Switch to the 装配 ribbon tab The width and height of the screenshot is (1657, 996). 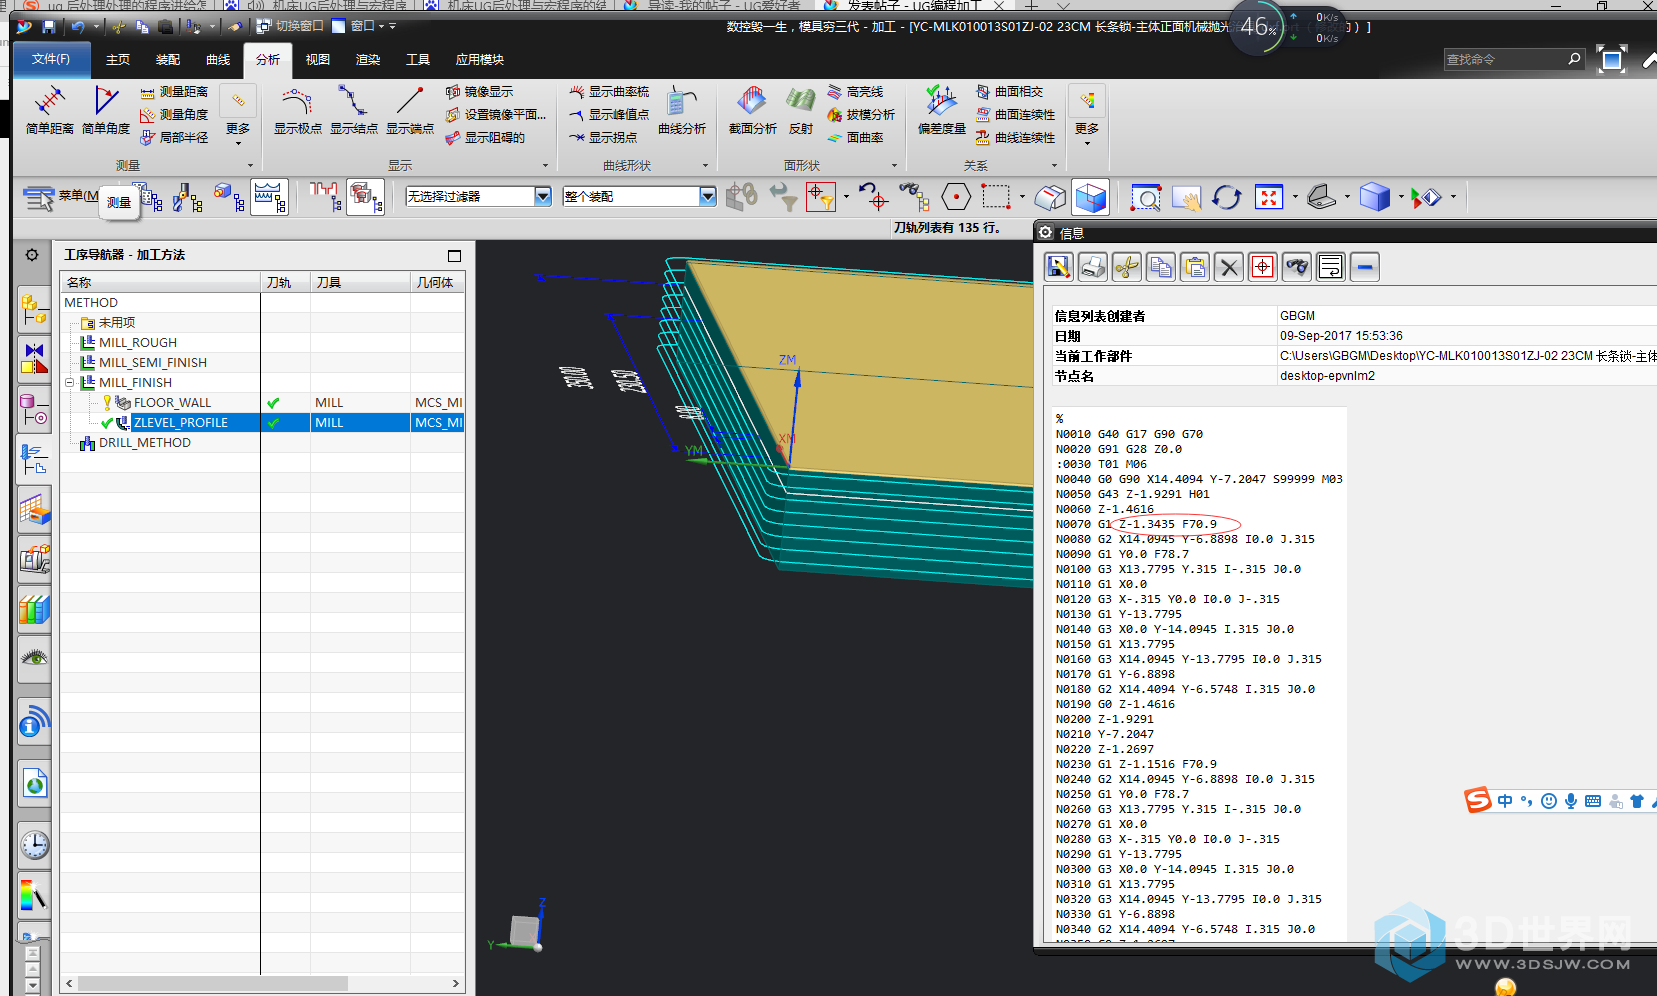coord(168,60)
